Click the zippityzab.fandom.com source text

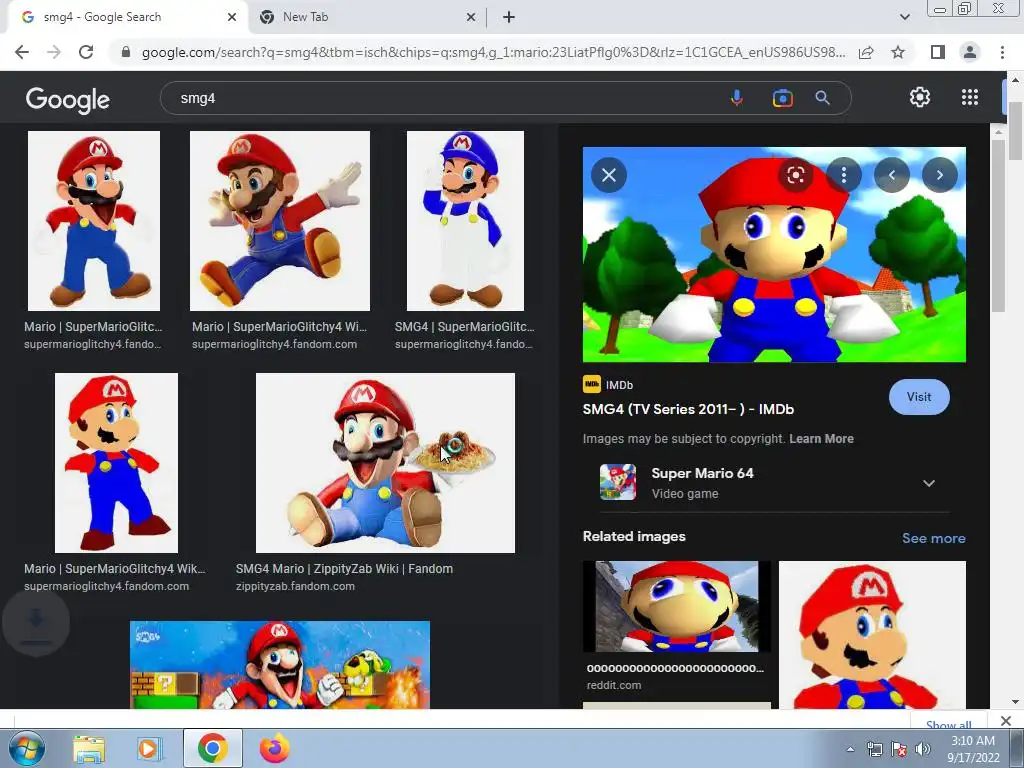[295, 586]
